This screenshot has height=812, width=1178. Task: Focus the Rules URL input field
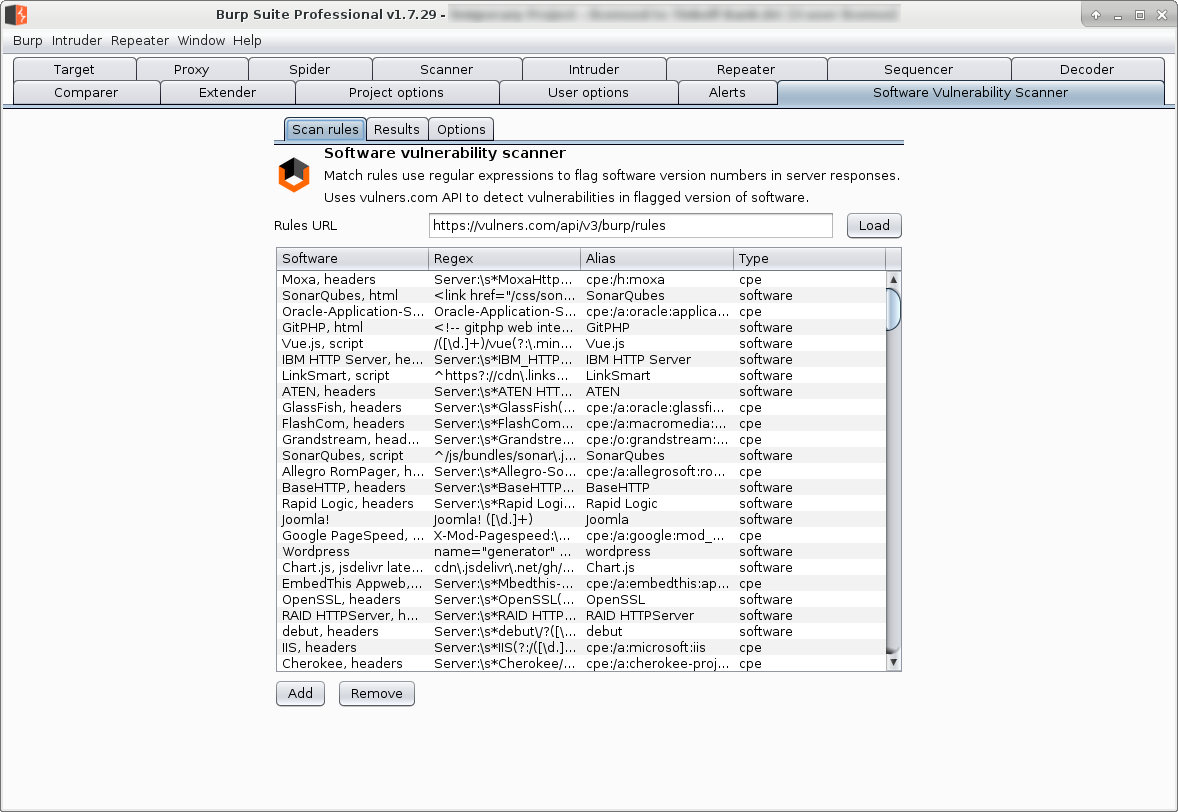pos(631,225)
